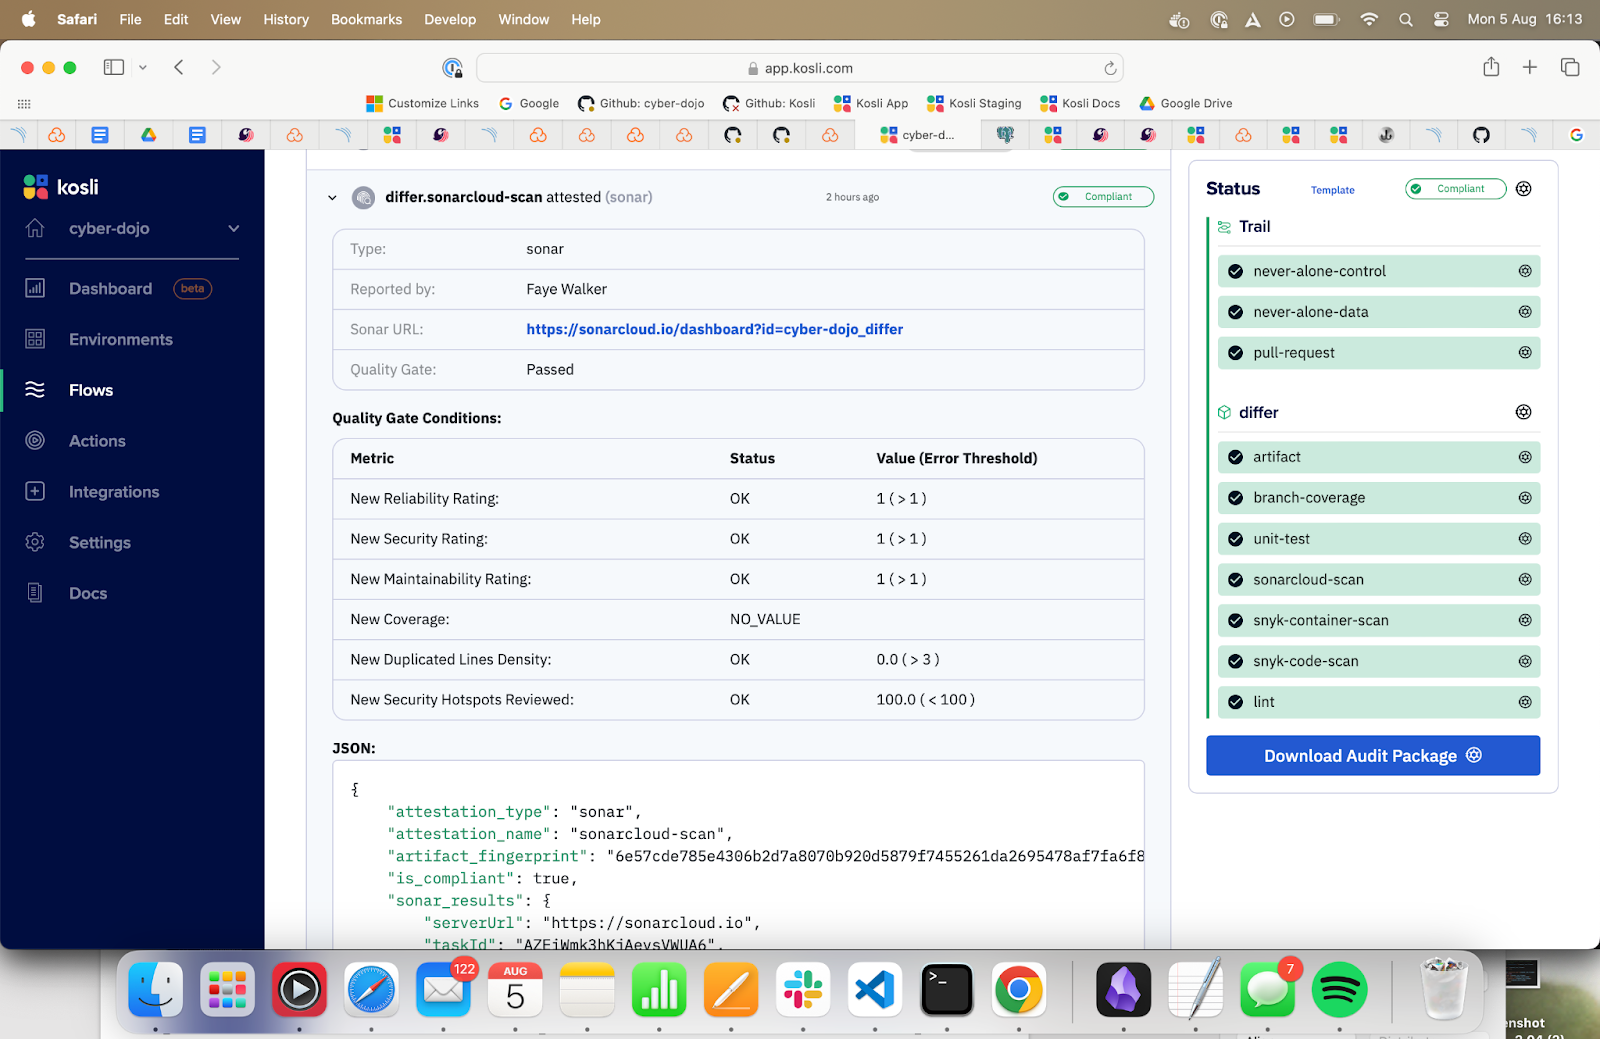Open Spotify from the Dock
1600x1039 pixels.
(1339, 991)
